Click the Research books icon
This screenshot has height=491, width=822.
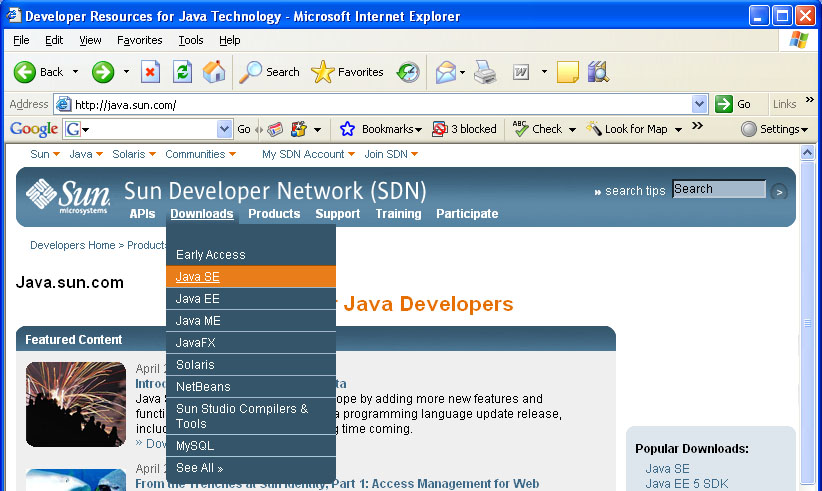click(598, 72)
